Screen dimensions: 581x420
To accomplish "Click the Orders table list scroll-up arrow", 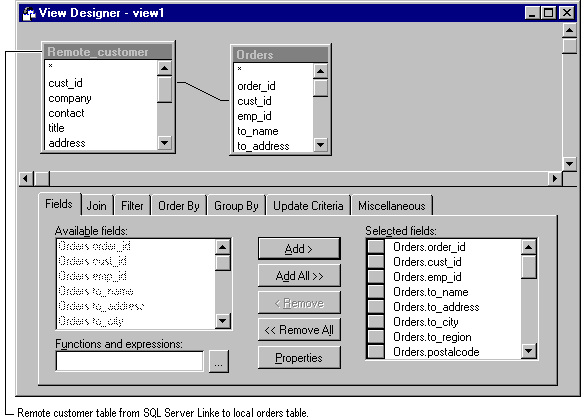I will (321, 71).
